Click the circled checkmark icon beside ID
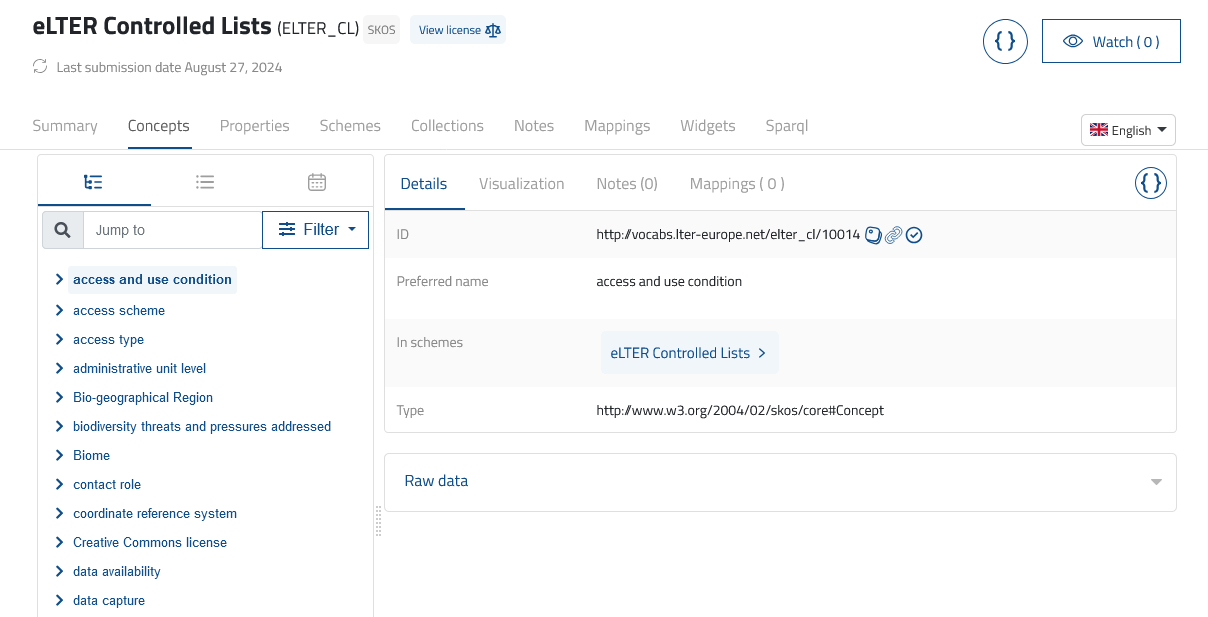 (914, 235)
